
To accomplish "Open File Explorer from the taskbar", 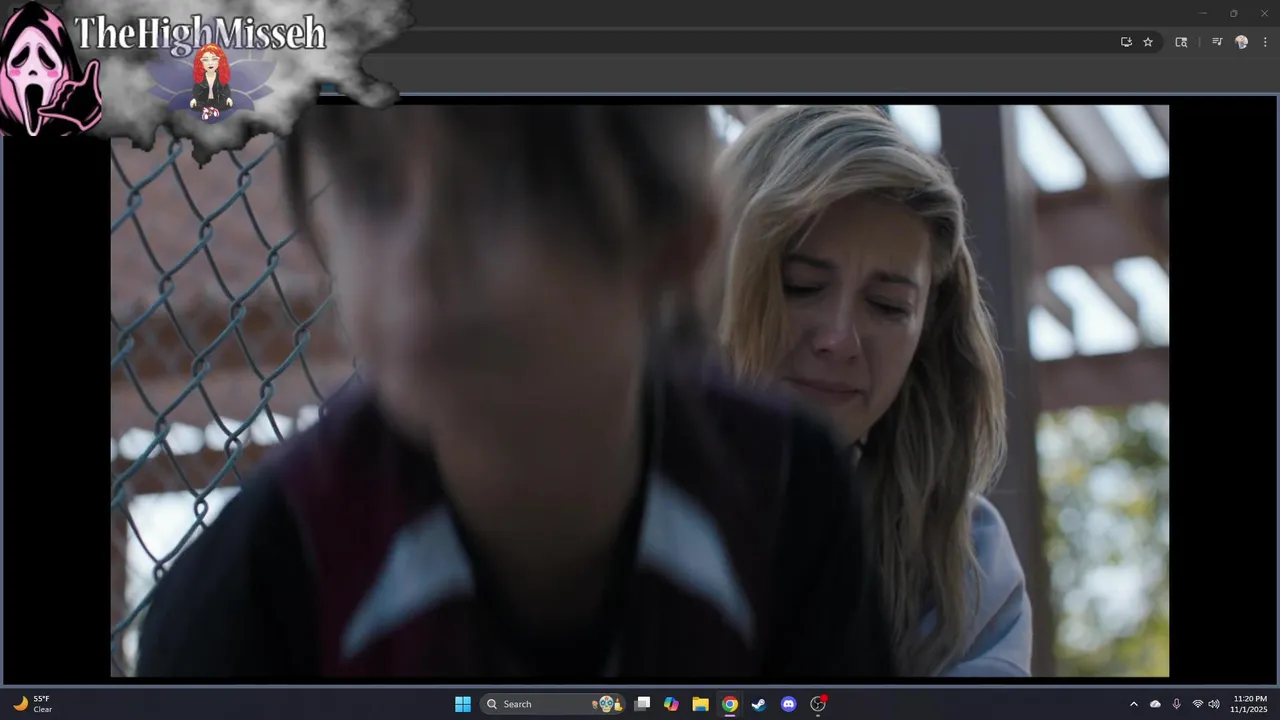I will click(x=701, y=704).
